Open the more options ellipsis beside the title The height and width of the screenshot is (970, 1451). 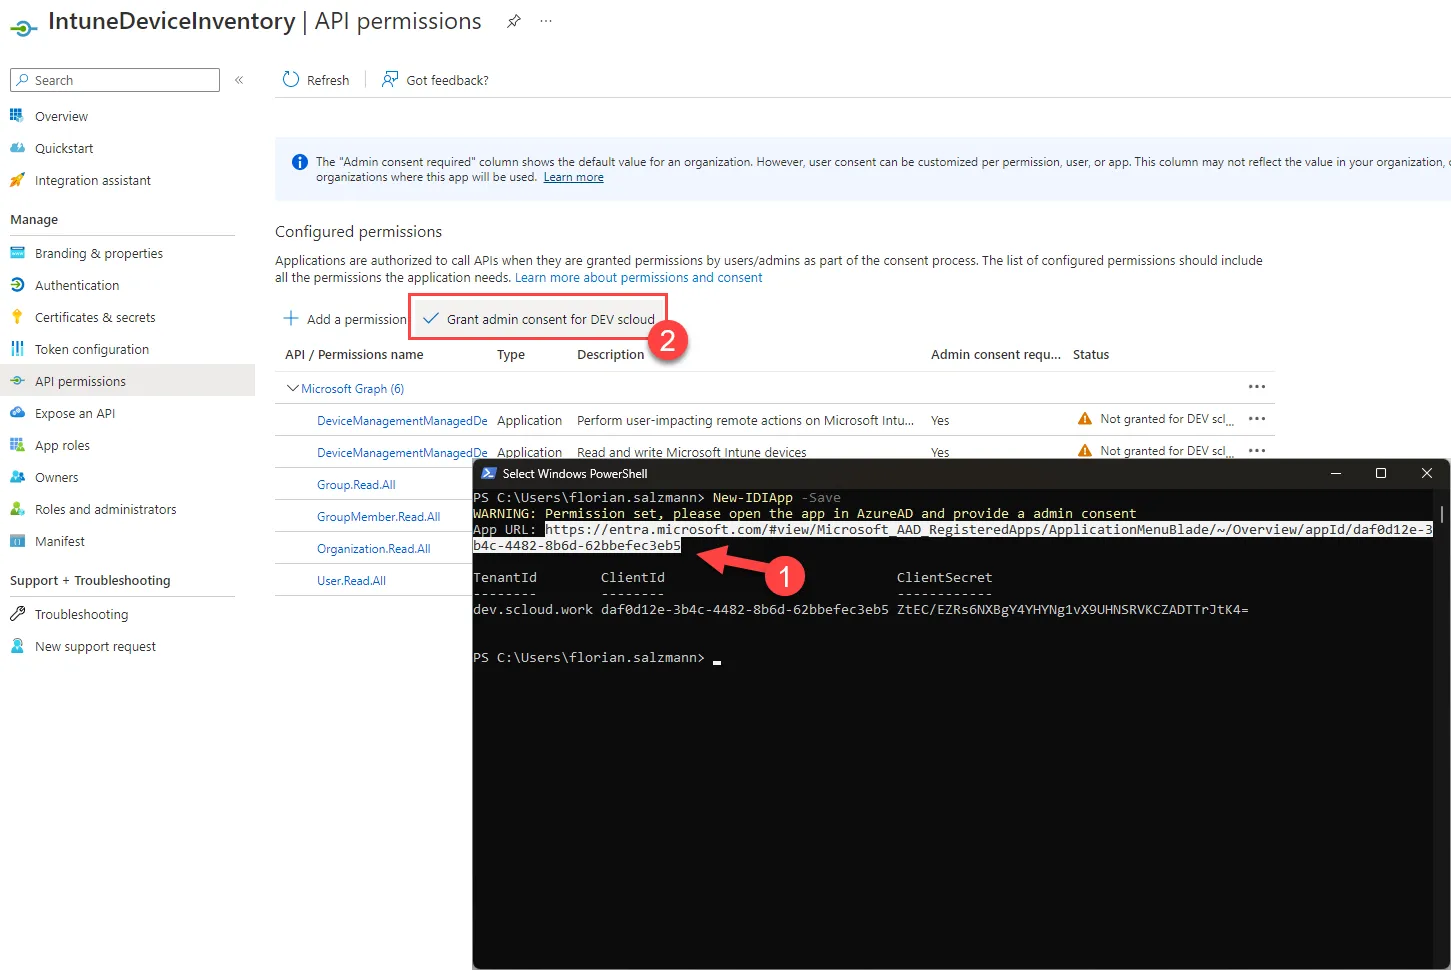click(x=546, y=21)
